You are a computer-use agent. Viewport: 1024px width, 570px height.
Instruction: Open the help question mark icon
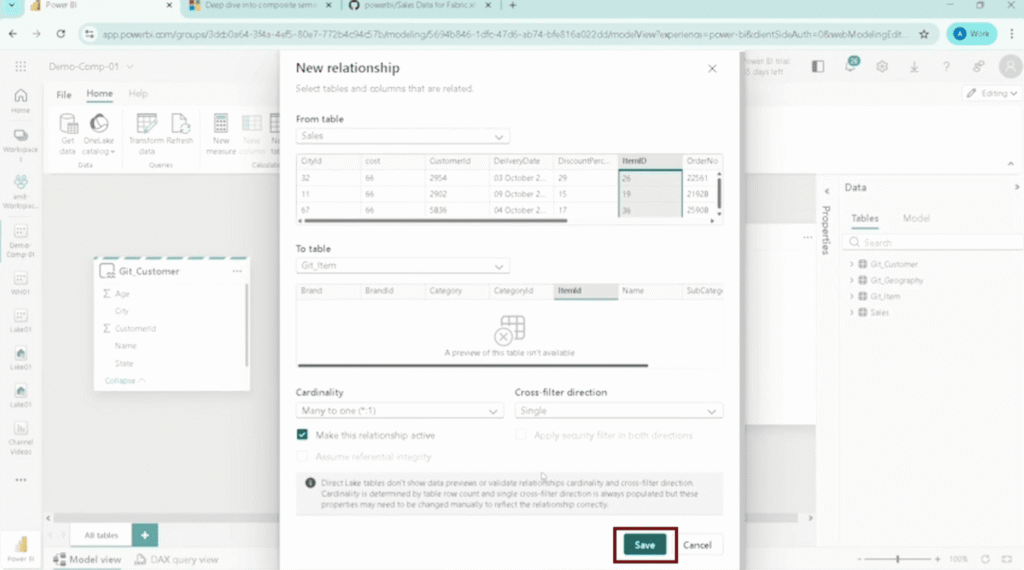(x=946, y=67)
